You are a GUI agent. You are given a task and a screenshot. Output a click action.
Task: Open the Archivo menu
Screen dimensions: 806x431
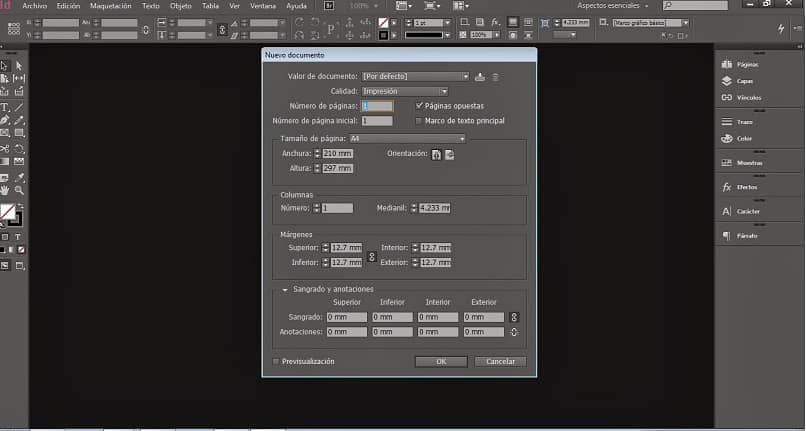click(x=34, y=6)
